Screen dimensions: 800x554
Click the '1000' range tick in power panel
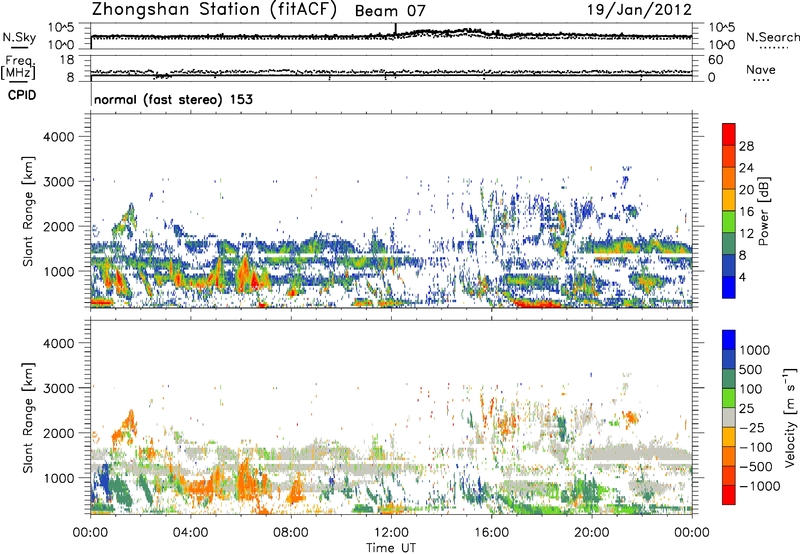59,271
